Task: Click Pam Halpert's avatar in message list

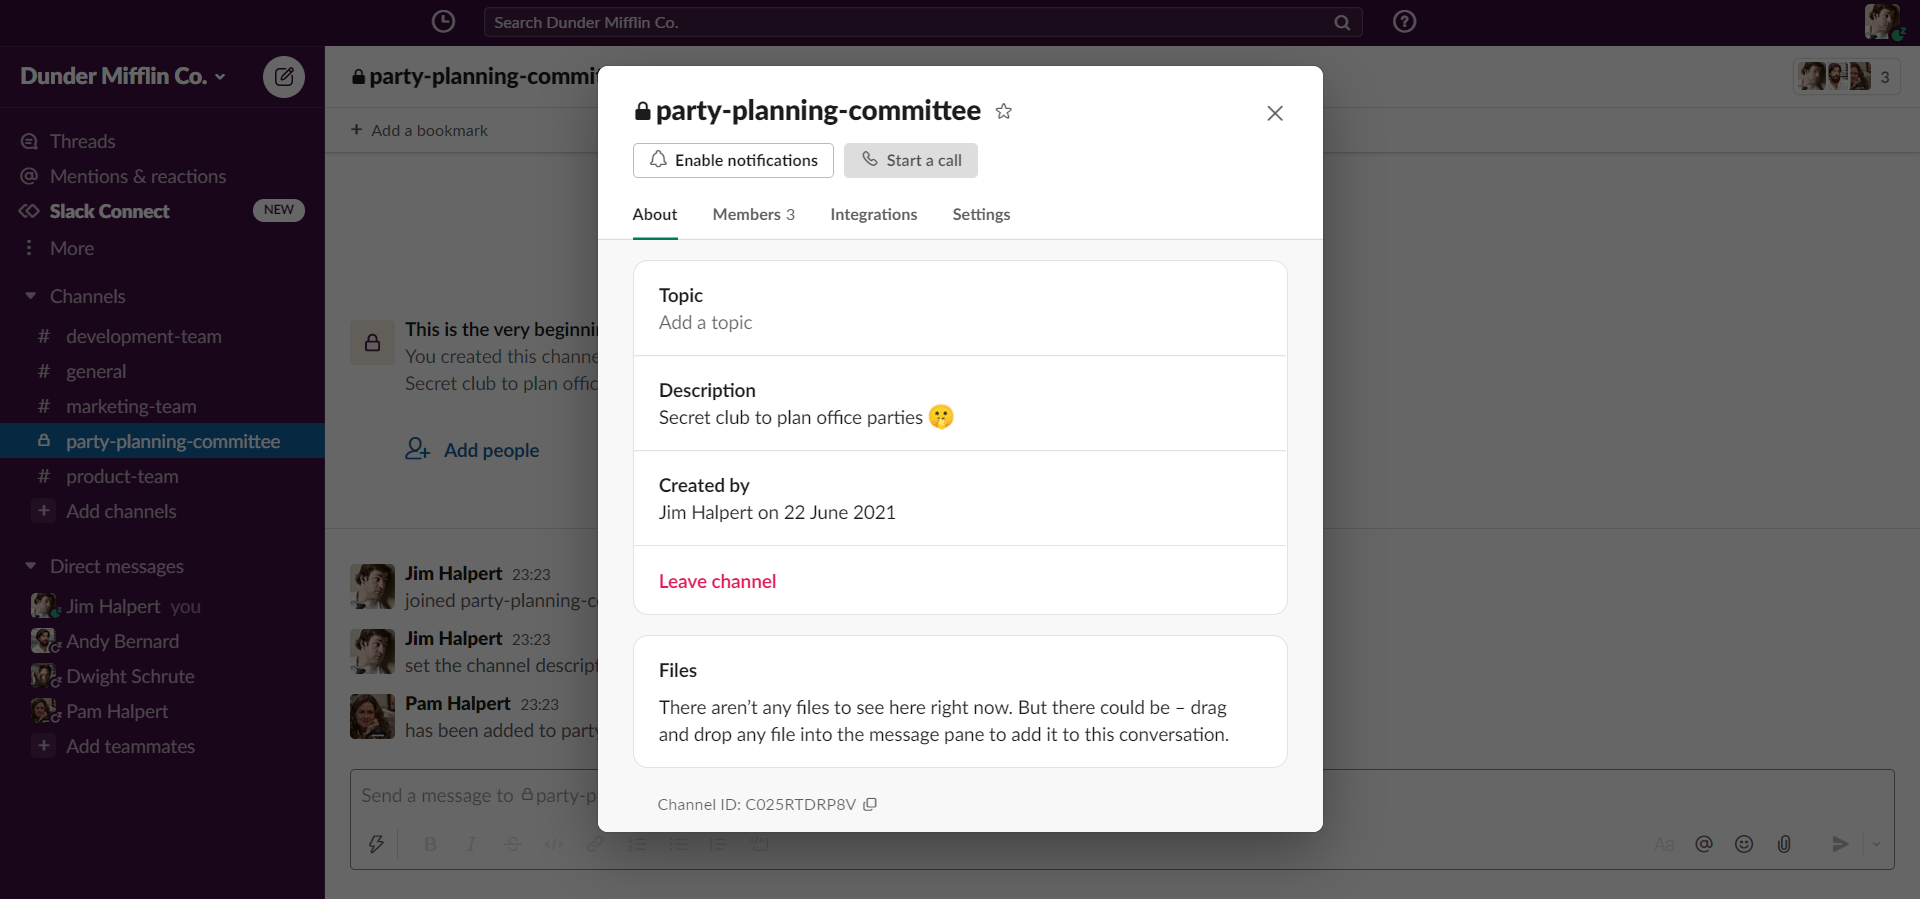Action: [x=372, y=716]
